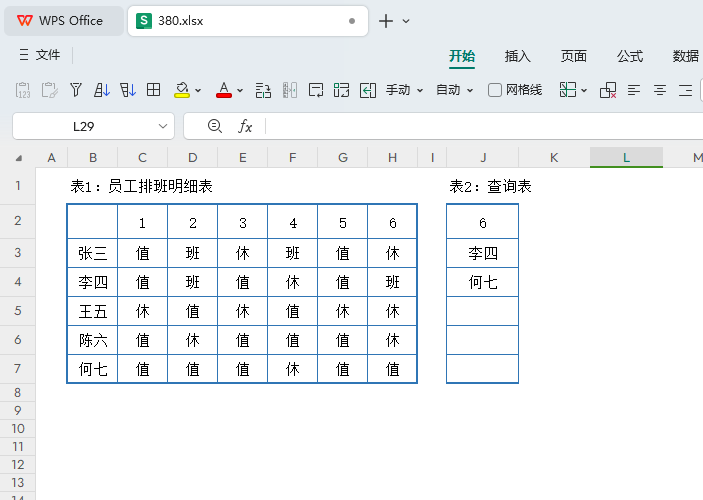The height and width of the screenshot is (500, 703).
Task: Click the wrap text rectangle icon
Action: click(x=316, y=90)
